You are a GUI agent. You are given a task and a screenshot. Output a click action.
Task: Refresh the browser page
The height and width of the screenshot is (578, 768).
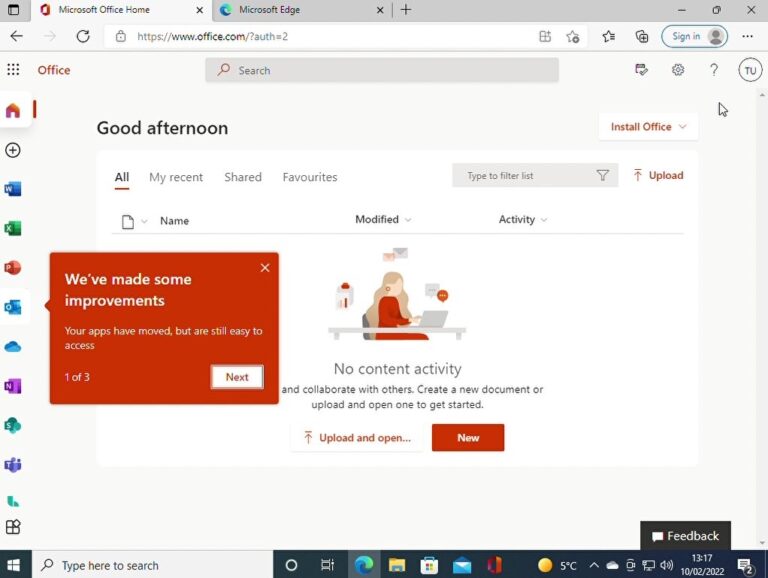coord(83,36)
